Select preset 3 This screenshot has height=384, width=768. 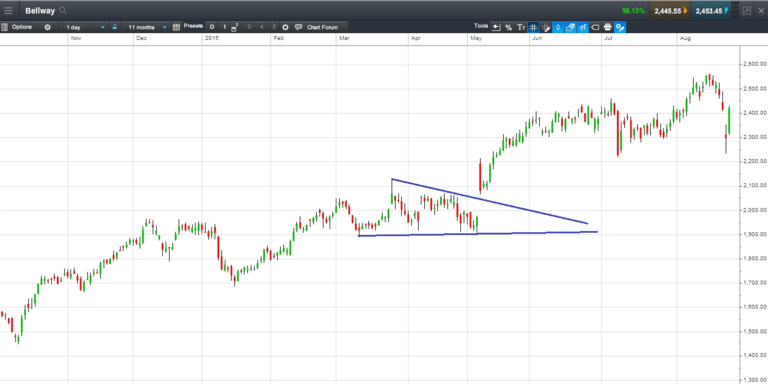[x=249, y=27]
